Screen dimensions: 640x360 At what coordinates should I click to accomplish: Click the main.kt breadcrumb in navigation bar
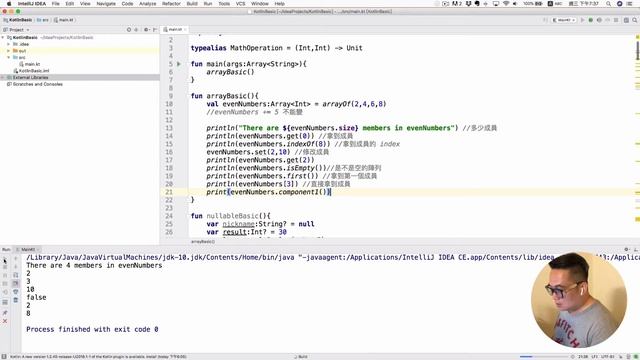point(63,20)
